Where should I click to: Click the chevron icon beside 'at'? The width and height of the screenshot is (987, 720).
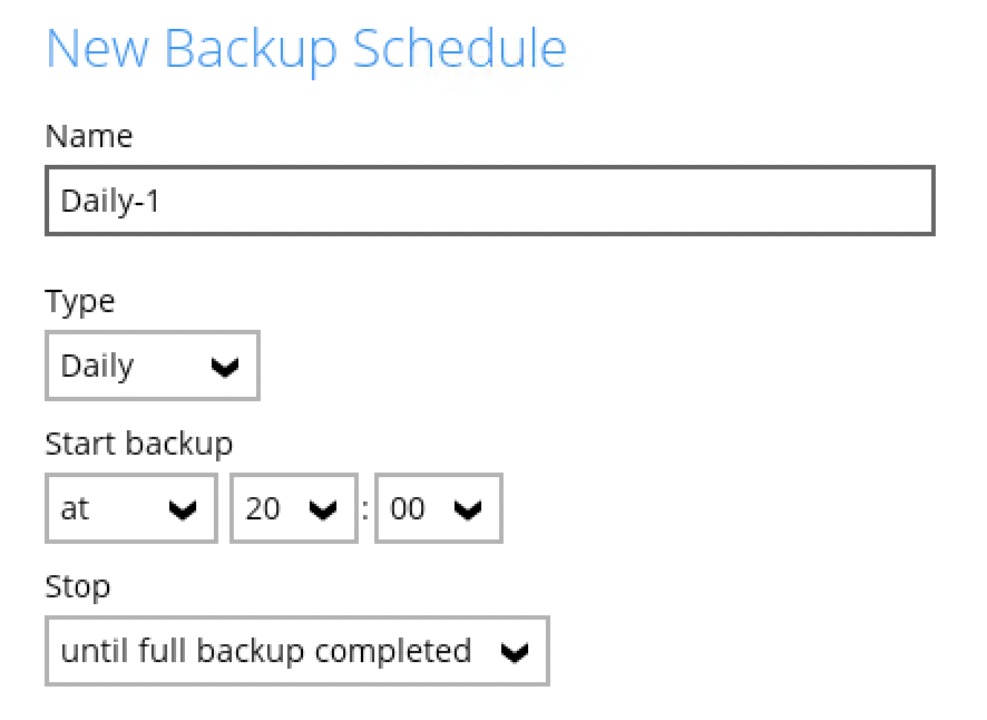pos(182,511)
